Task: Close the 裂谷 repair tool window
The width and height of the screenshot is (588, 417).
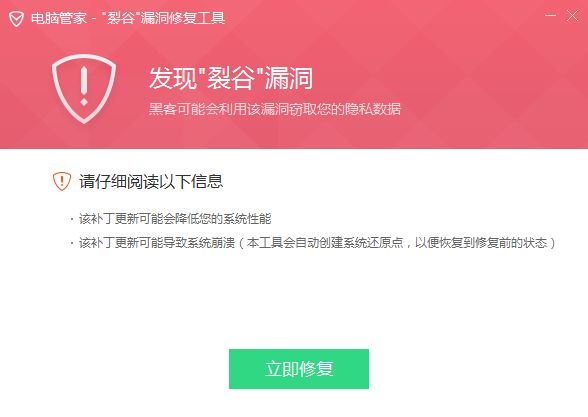Action: pos(572,16)
